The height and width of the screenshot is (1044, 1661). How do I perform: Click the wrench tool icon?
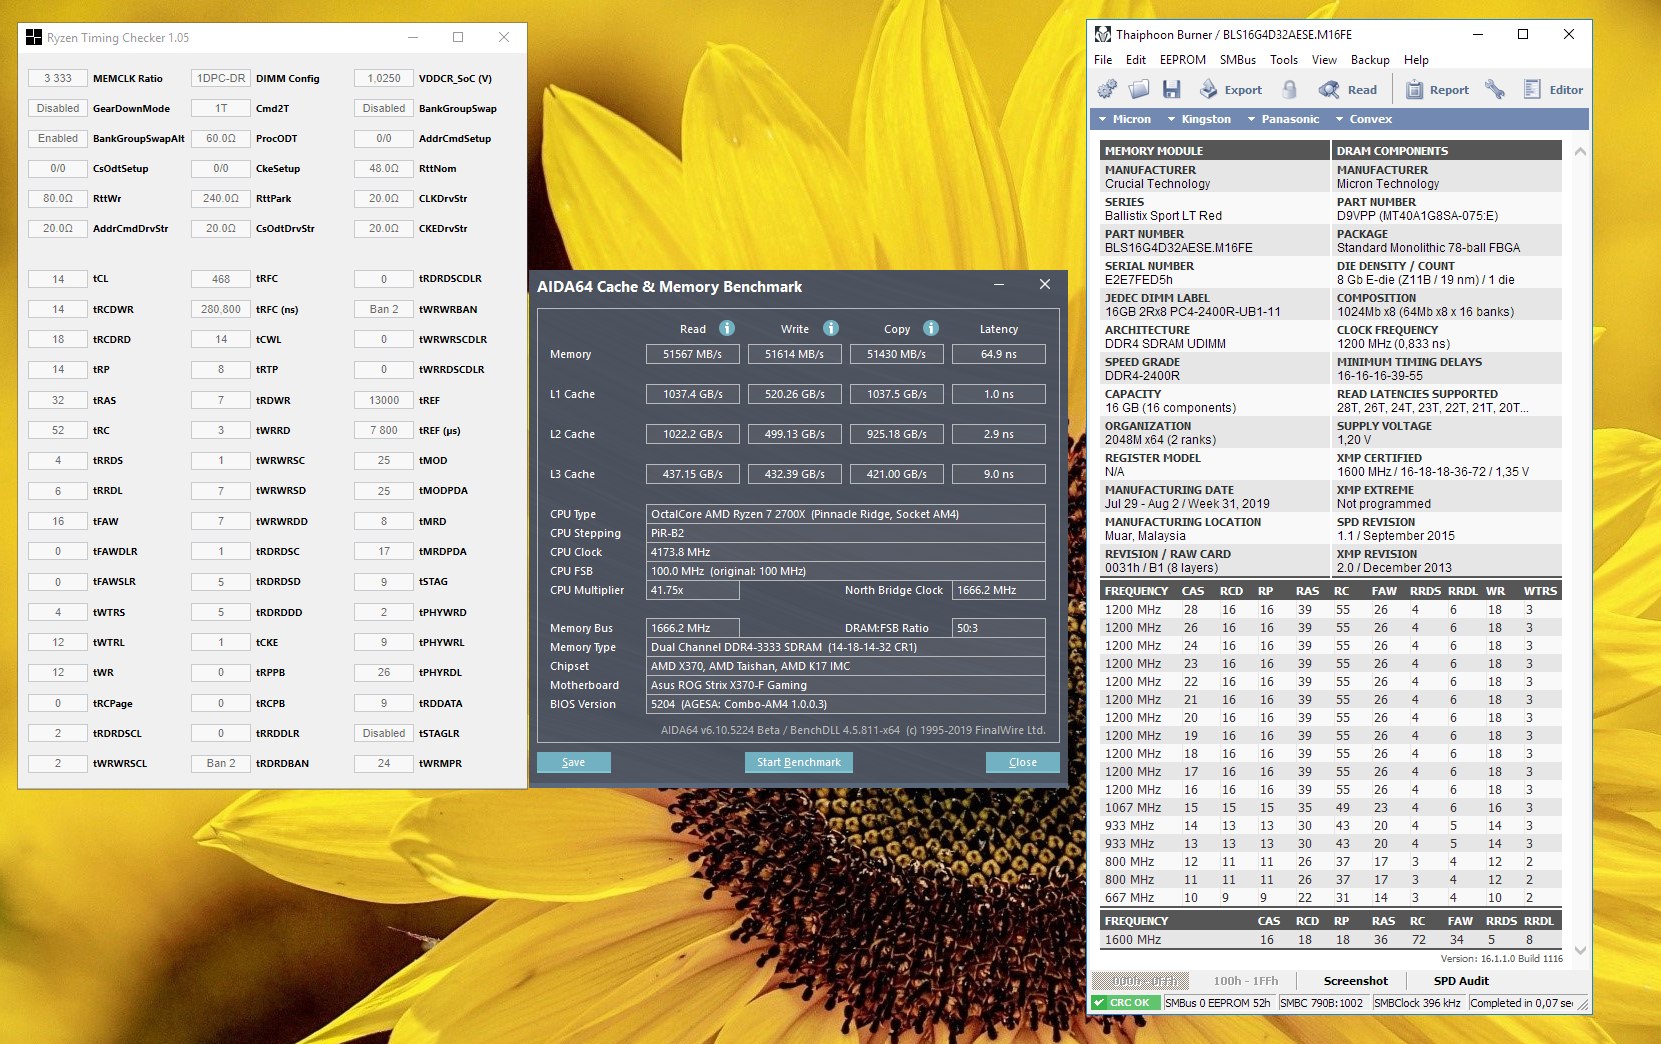click(x=1495, y=90)
